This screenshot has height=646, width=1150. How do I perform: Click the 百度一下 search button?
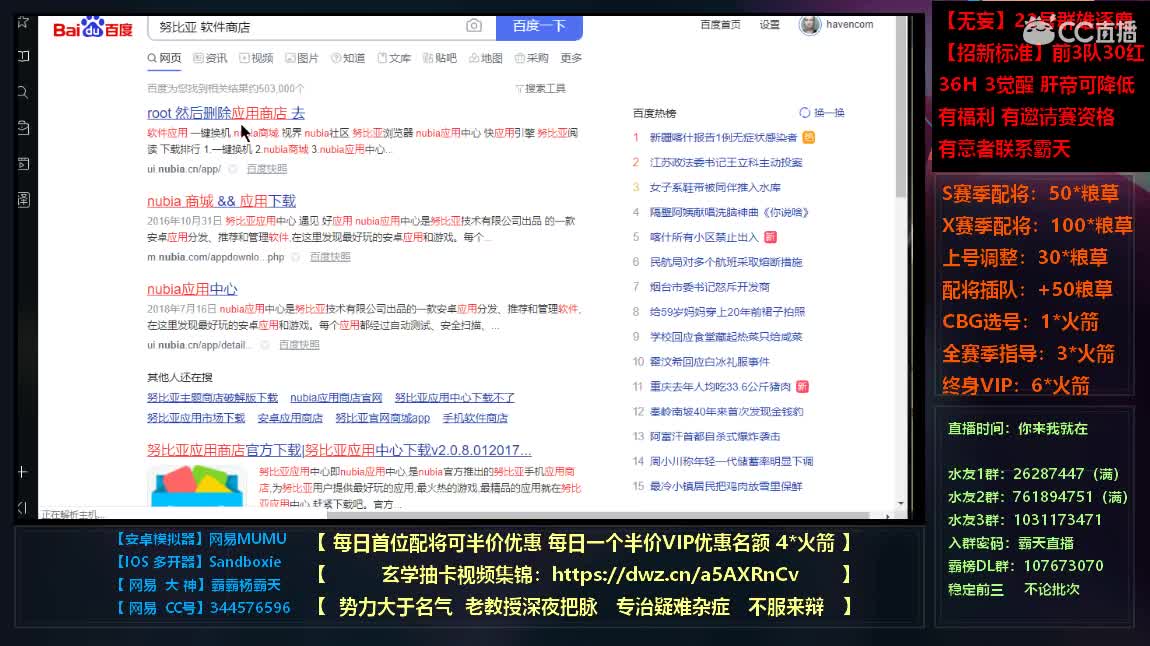pos(539,26)
